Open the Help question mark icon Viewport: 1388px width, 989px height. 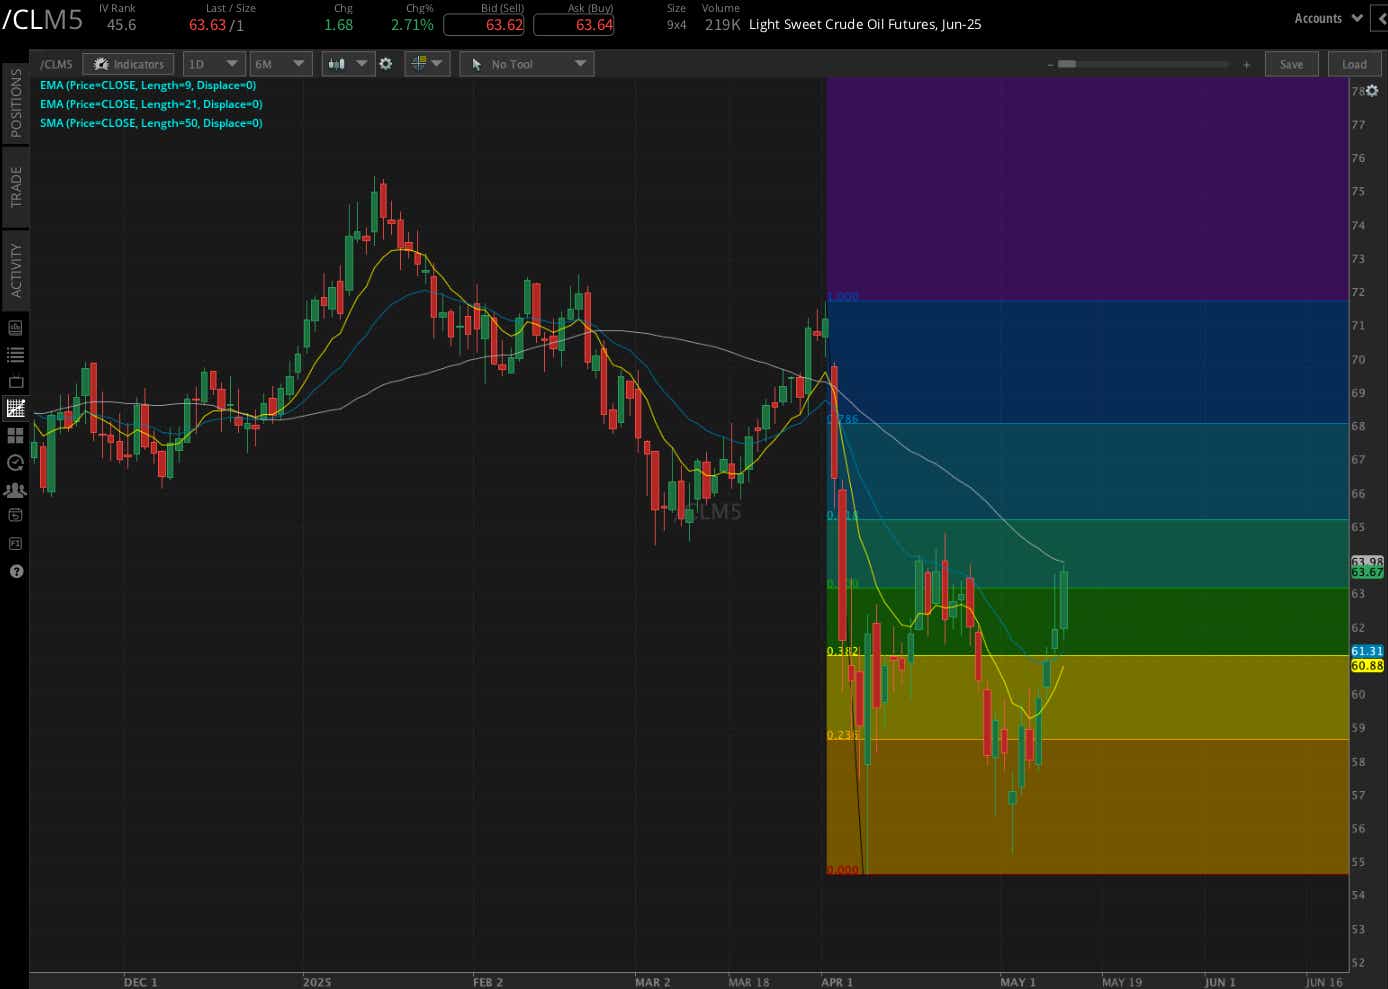click(15, 571)
